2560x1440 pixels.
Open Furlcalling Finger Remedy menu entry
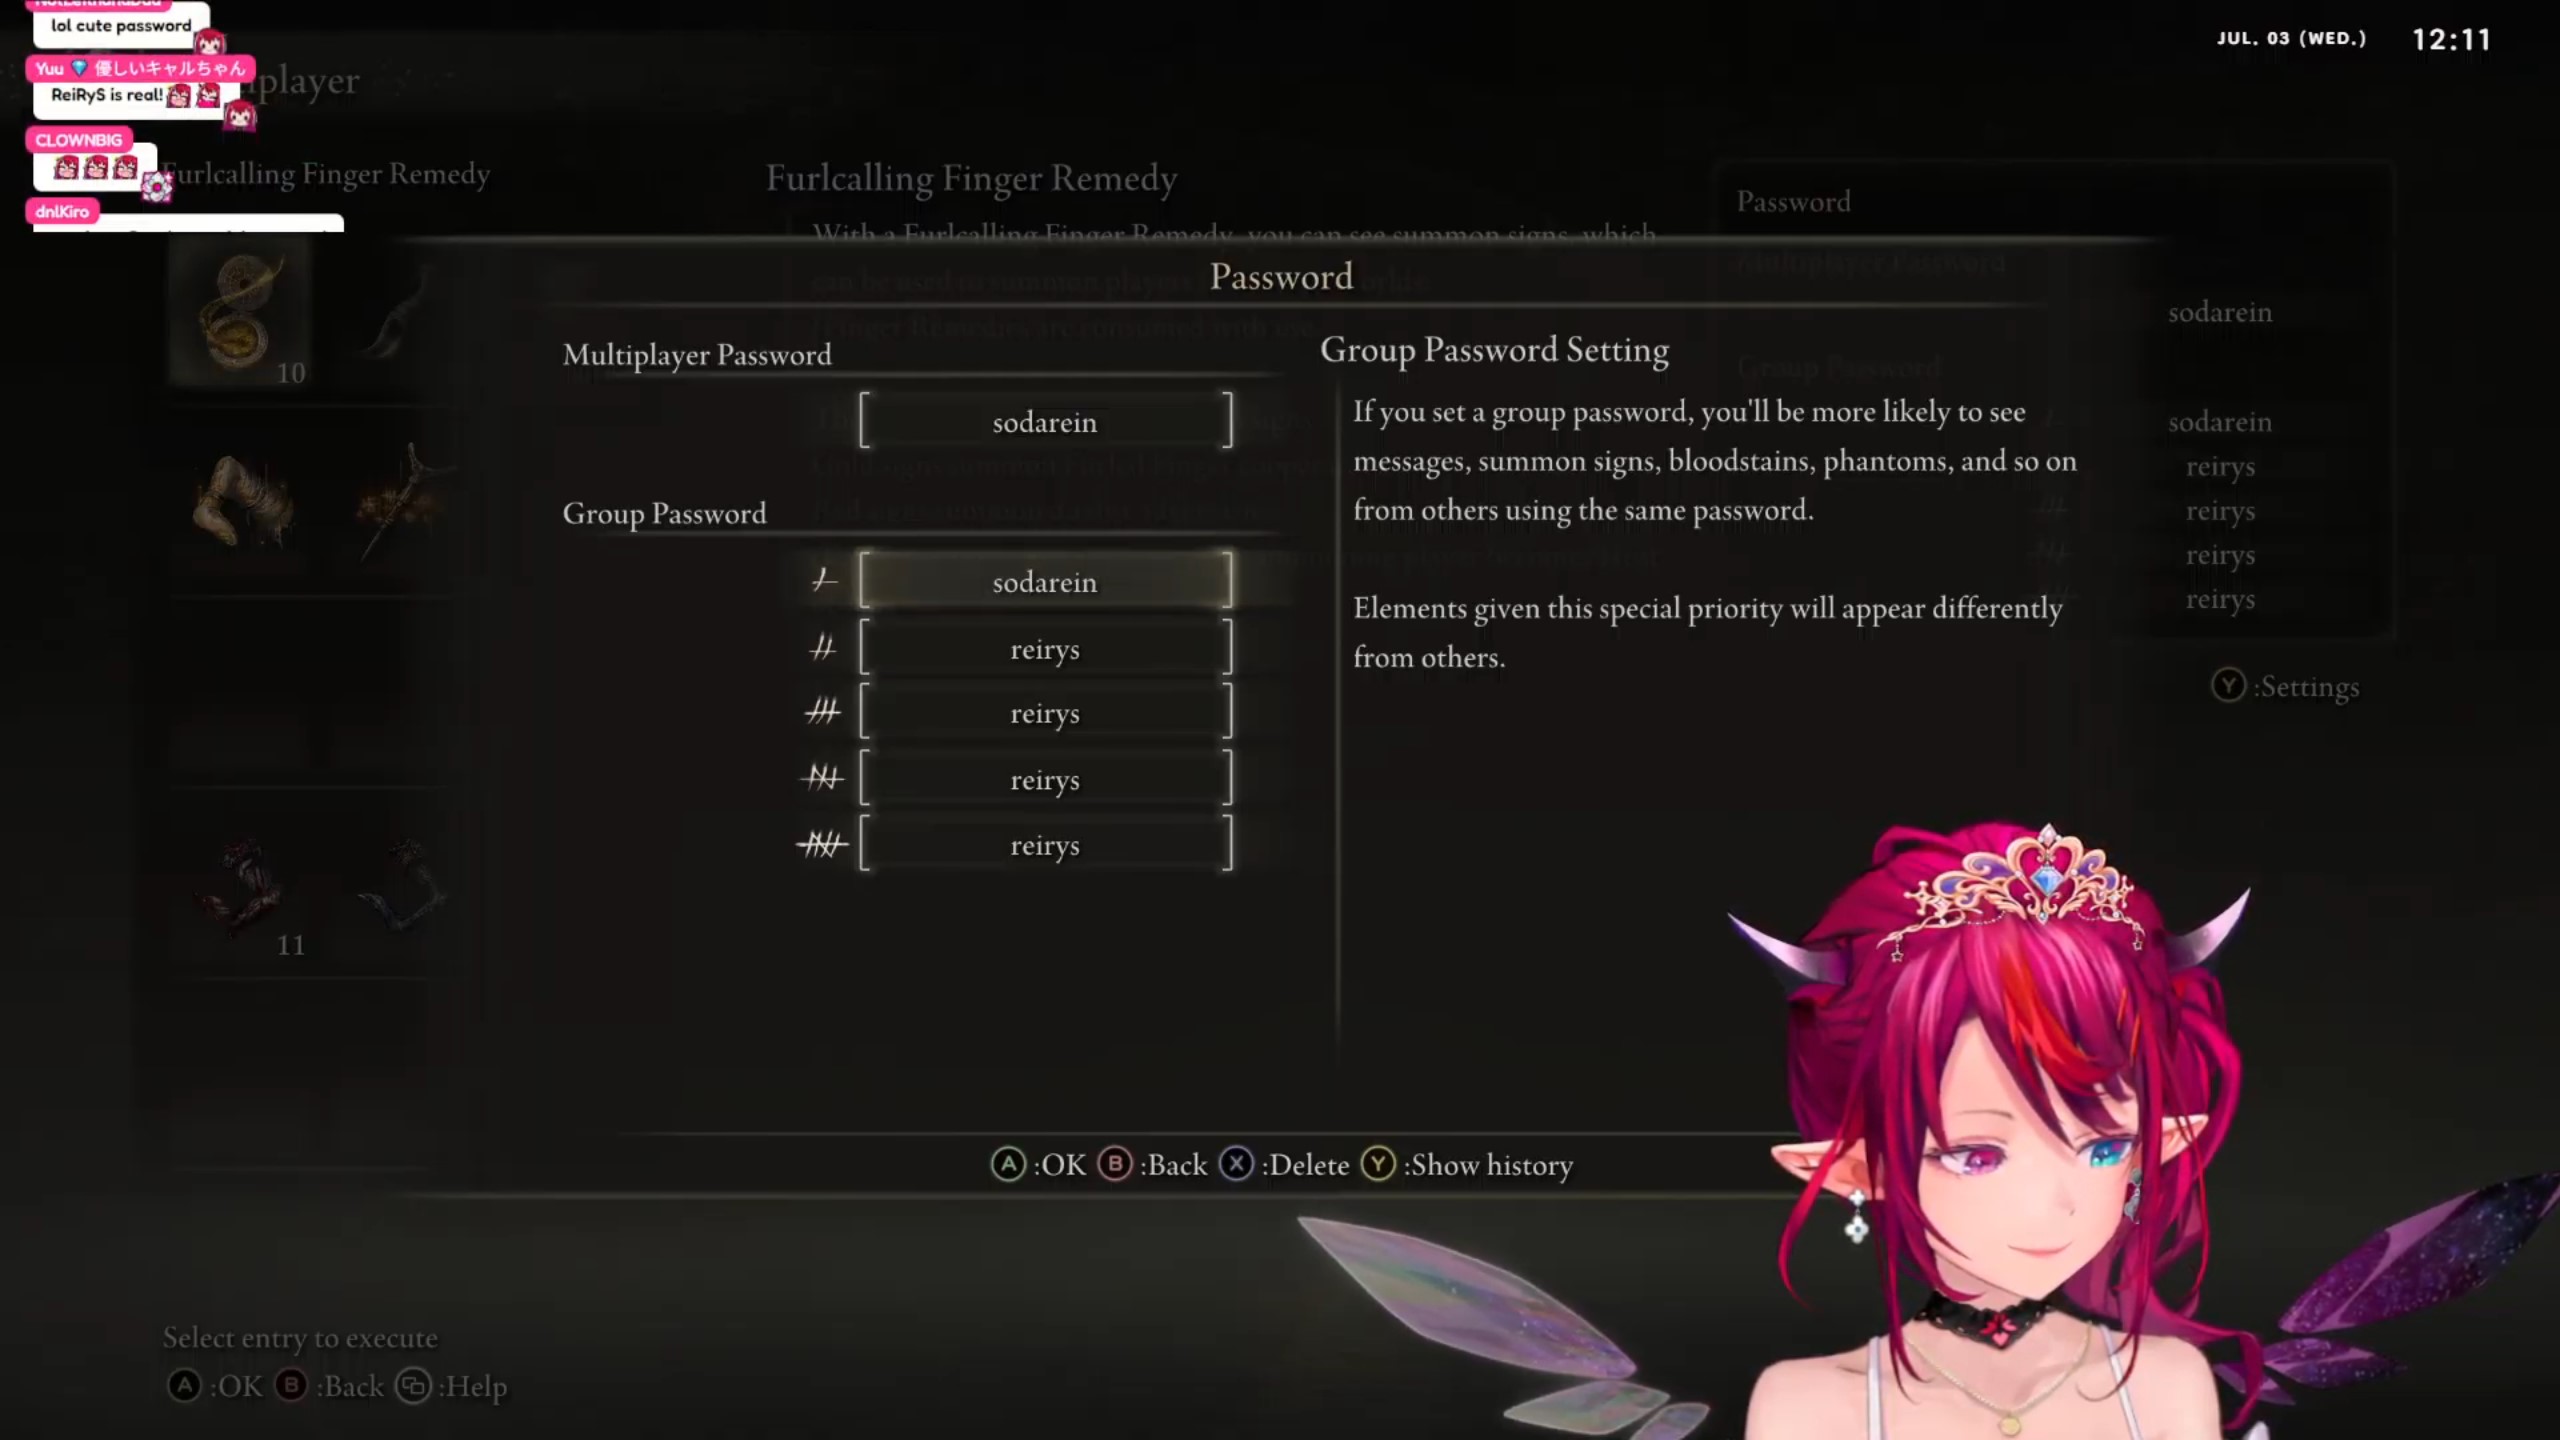coord(330,174)
